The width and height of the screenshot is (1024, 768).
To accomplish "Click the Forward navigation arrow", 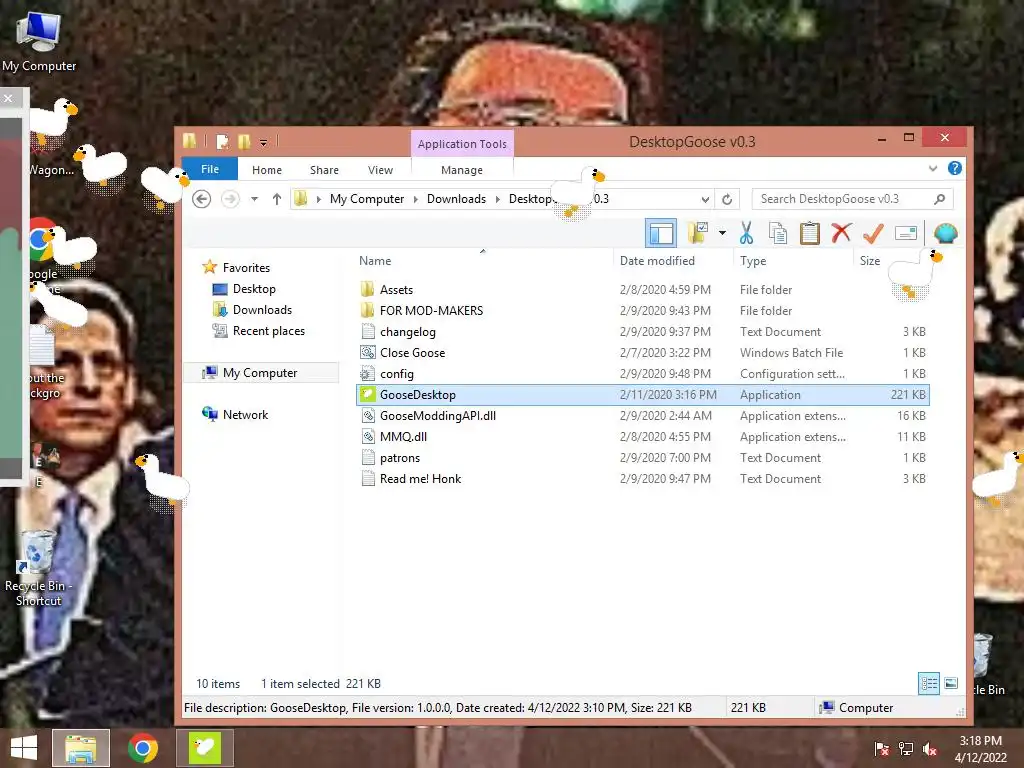I will click(x=230, y=199).
